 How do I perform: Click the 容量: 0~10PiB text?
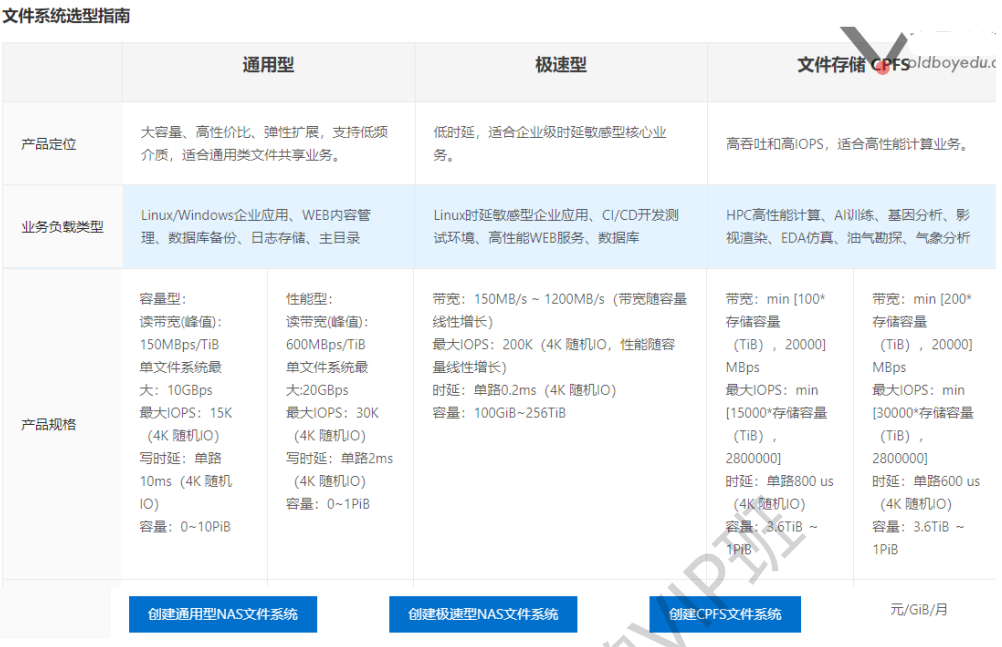tap(185, 527)
